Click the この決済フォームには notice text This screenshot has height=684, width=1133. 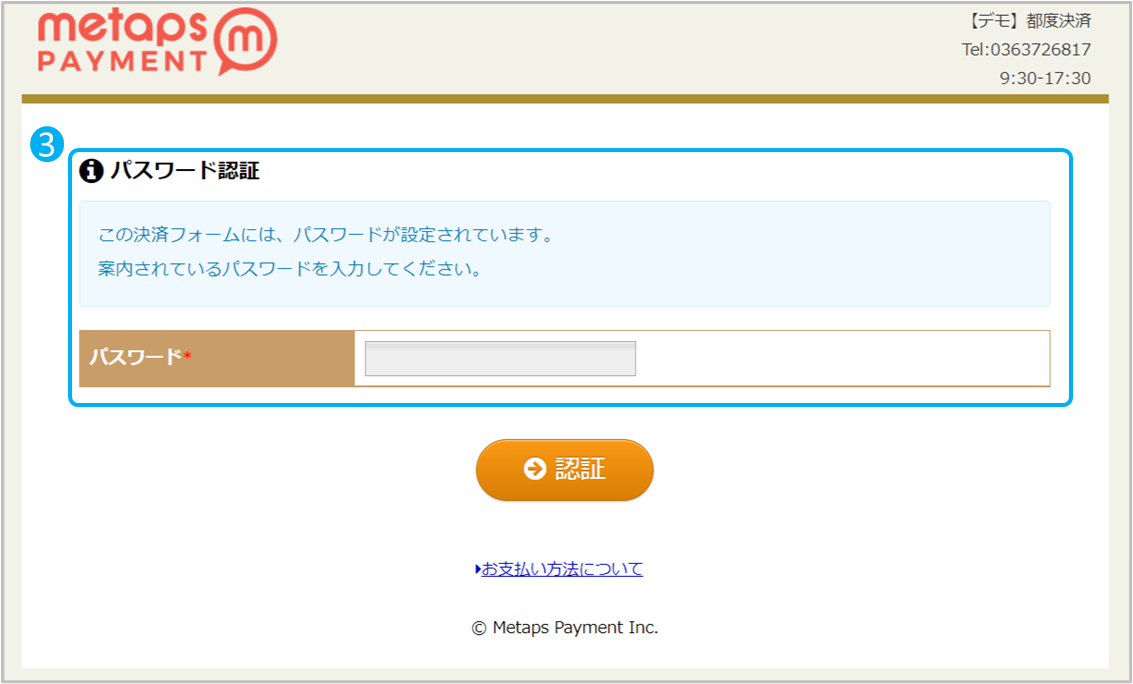pyautogui.click(x=326, y=235)
